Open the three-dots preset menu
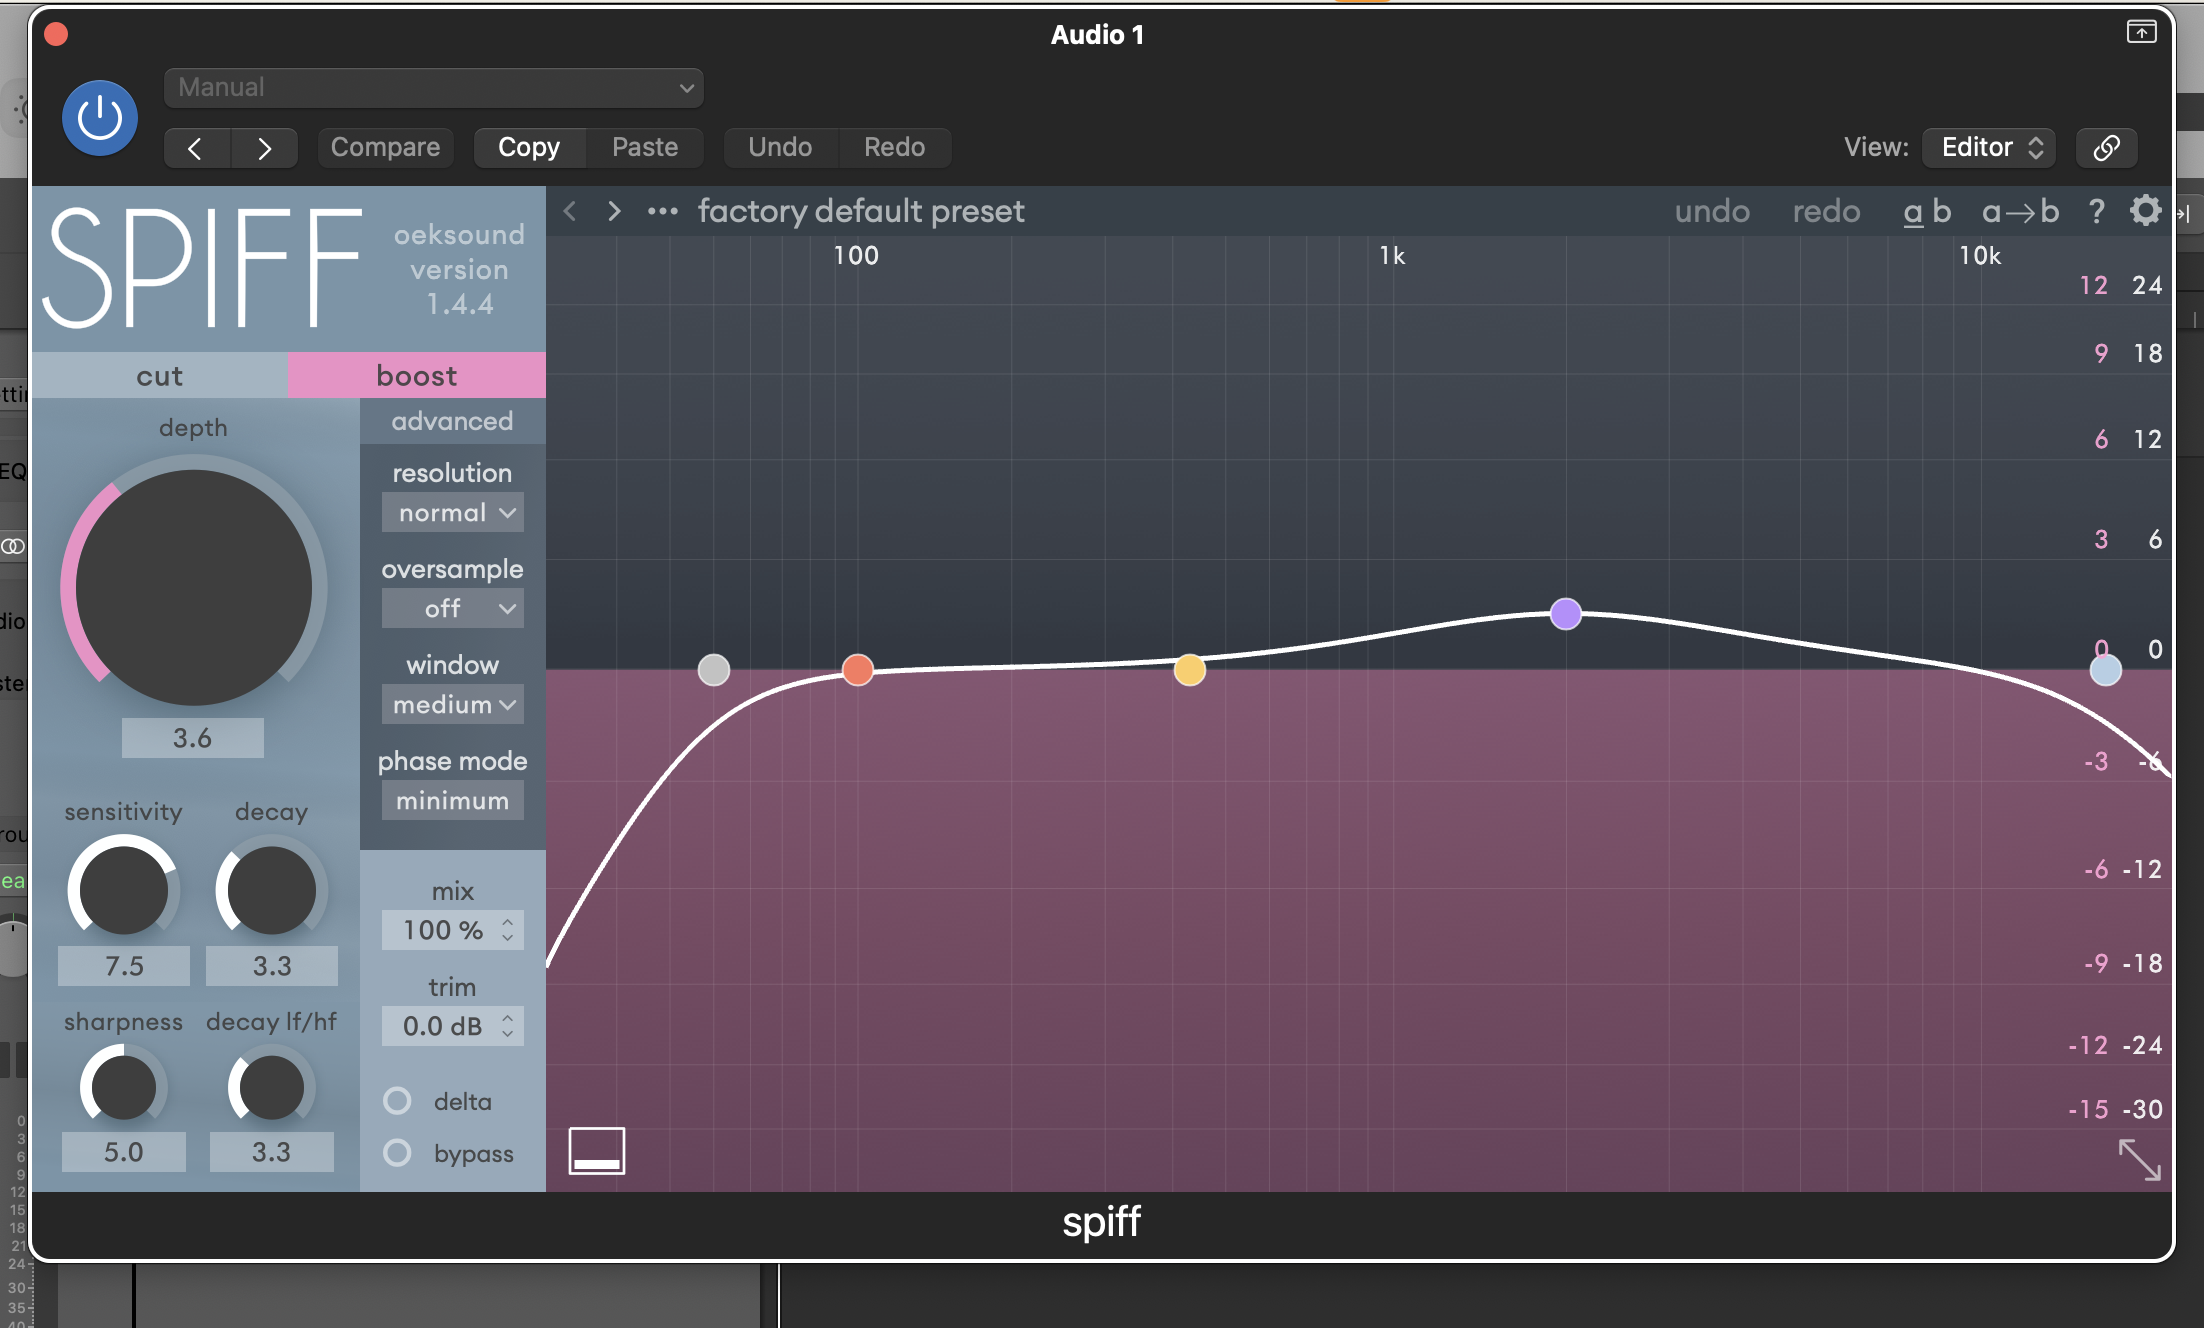The height and width of the screenshot is (1328, 2204). (x=662, y=211)
